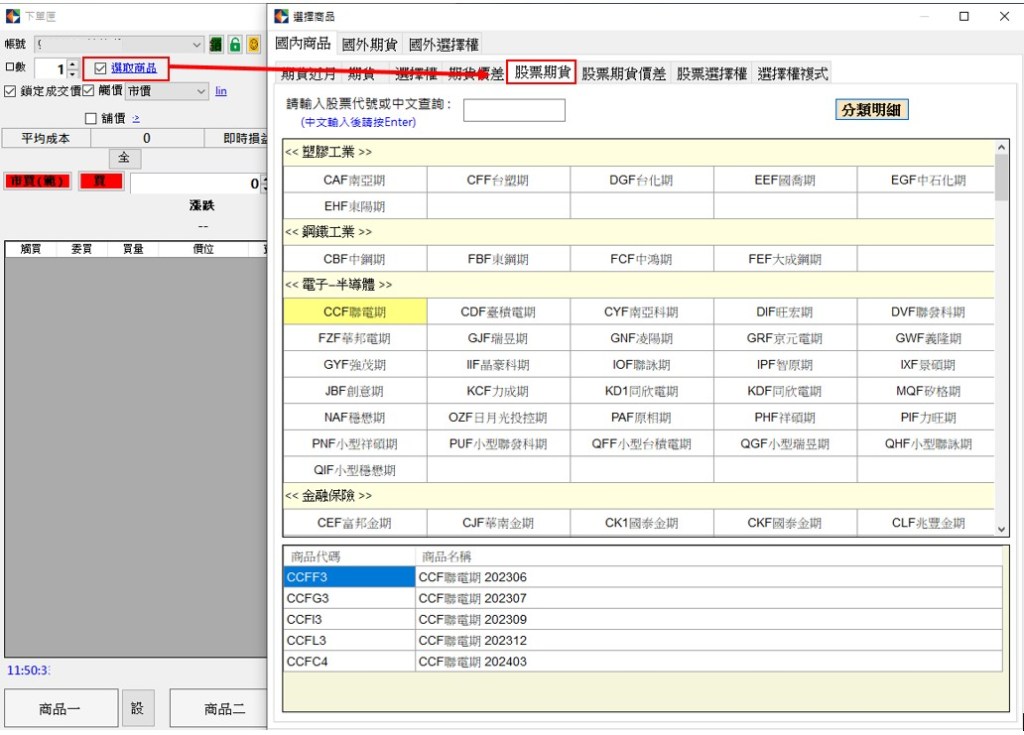Switch to the 國外期貨 tab

point(369,44)
